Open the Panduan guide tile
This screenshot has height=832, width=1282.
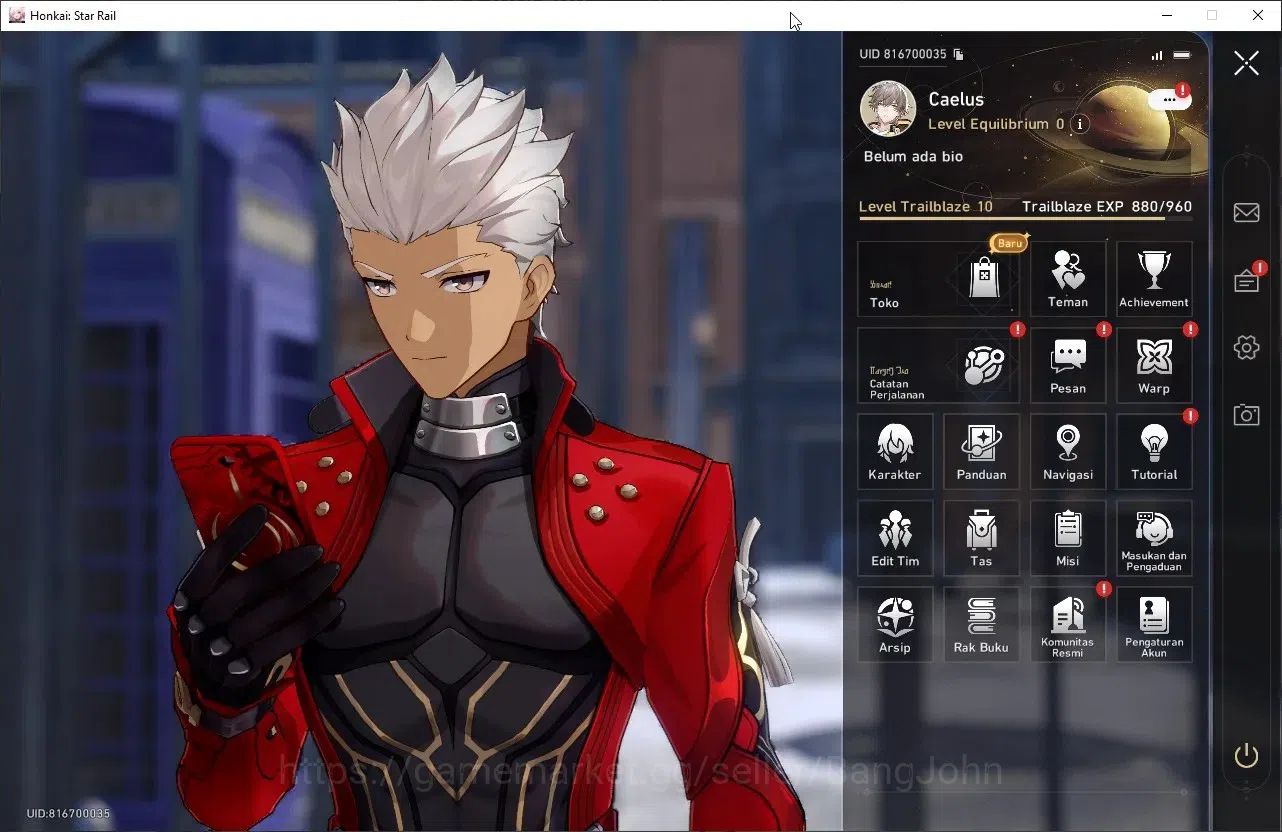coord(981,452)
